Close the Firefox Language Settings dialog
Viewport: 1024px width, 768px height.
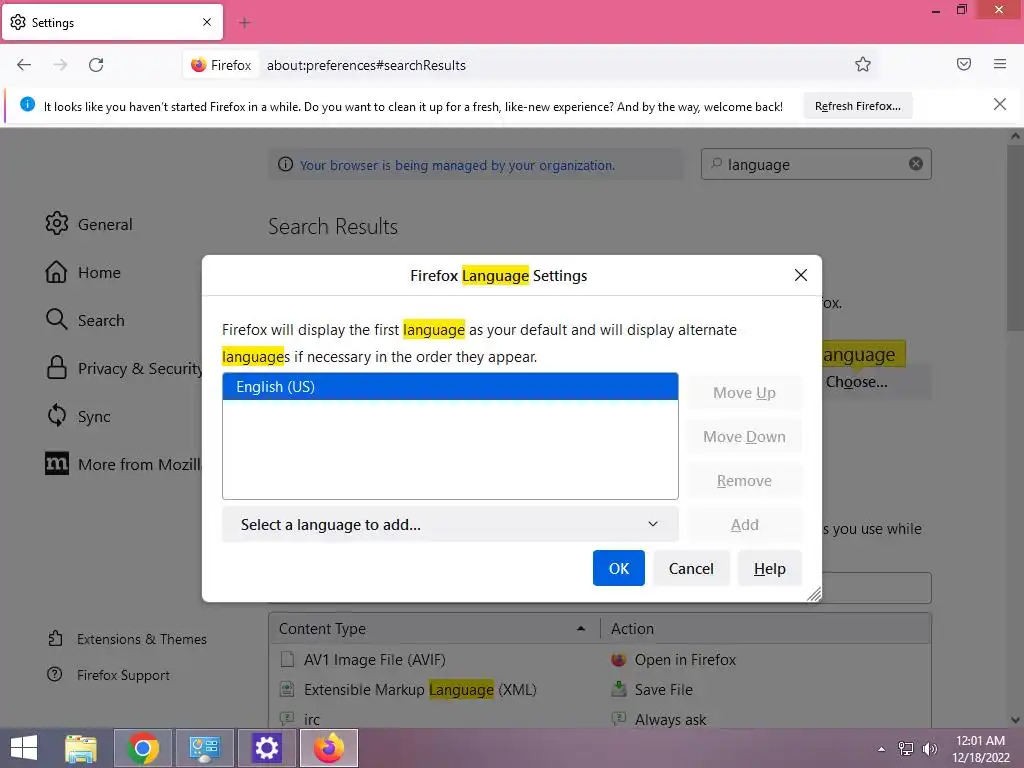point(801,275)
